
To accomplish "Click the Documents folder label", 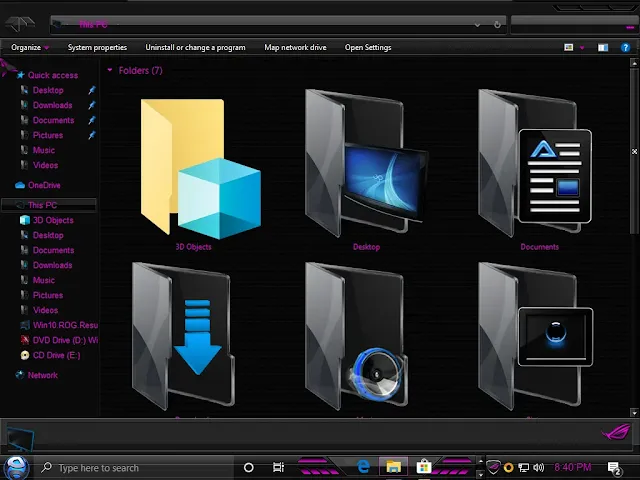I will tap(539, 247).
